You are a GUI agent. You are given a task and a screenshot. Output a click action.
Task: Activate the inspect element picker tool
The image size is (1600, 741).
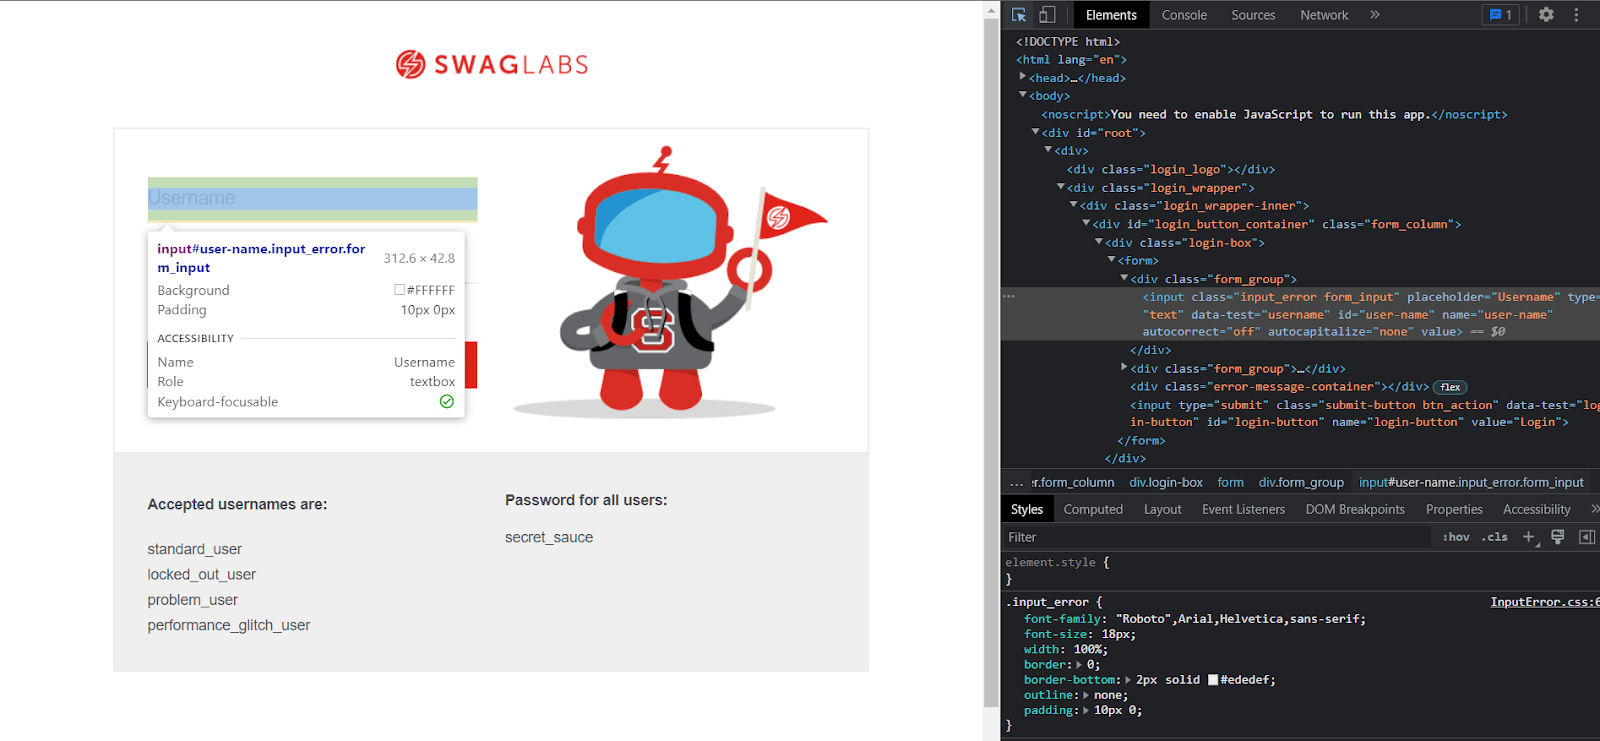1019,15
